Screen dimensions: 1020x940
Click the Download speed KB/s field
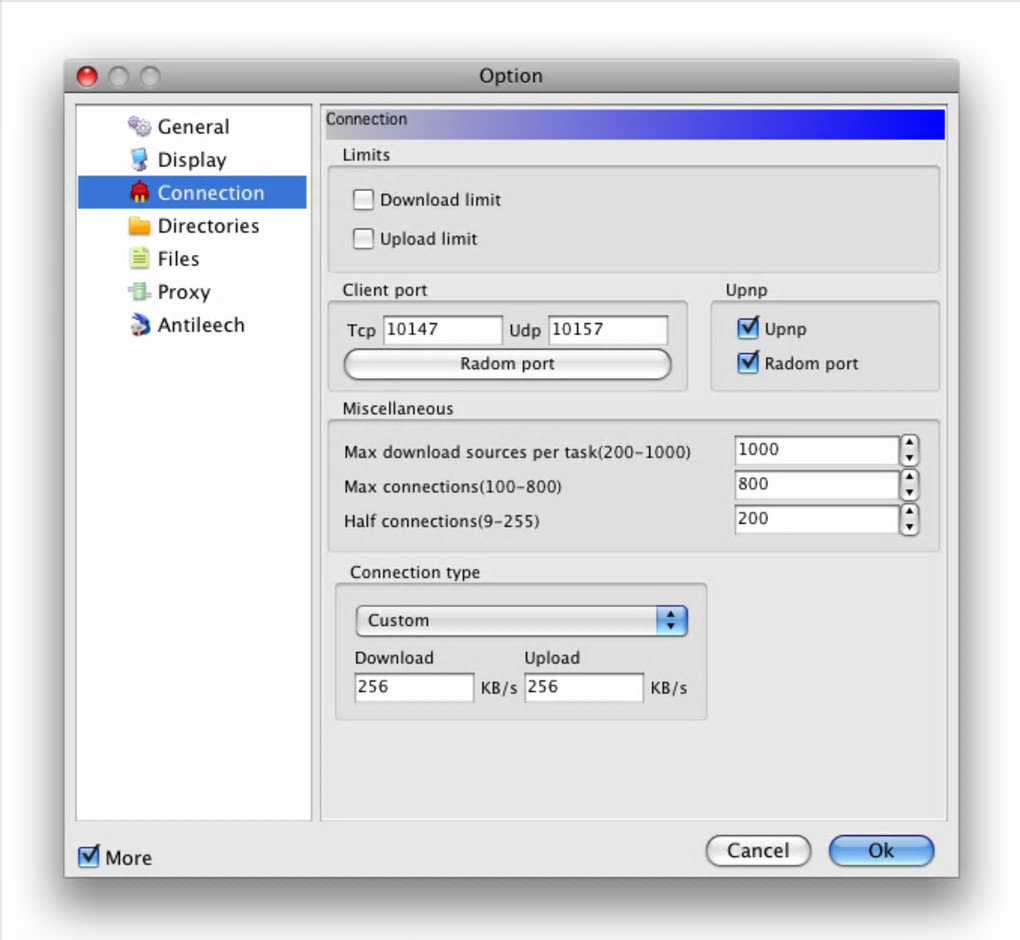tap(414, 687)
